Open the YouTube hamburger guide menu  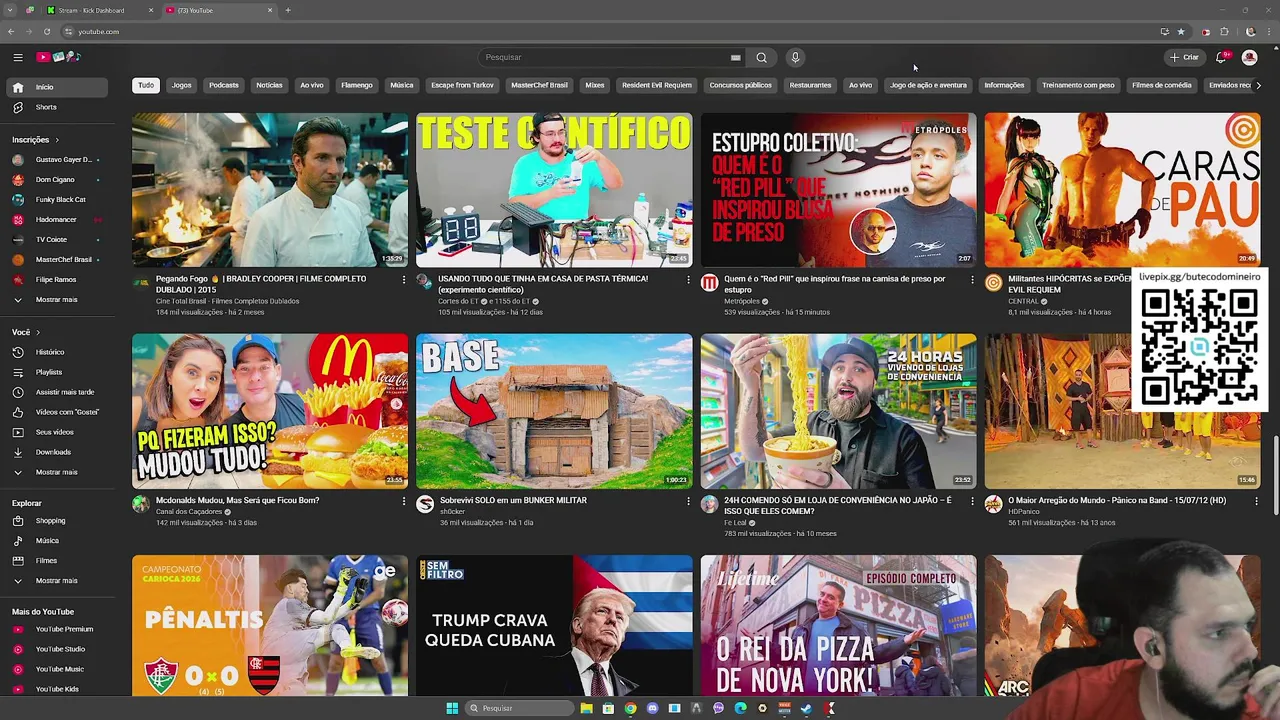click(18, 57)
